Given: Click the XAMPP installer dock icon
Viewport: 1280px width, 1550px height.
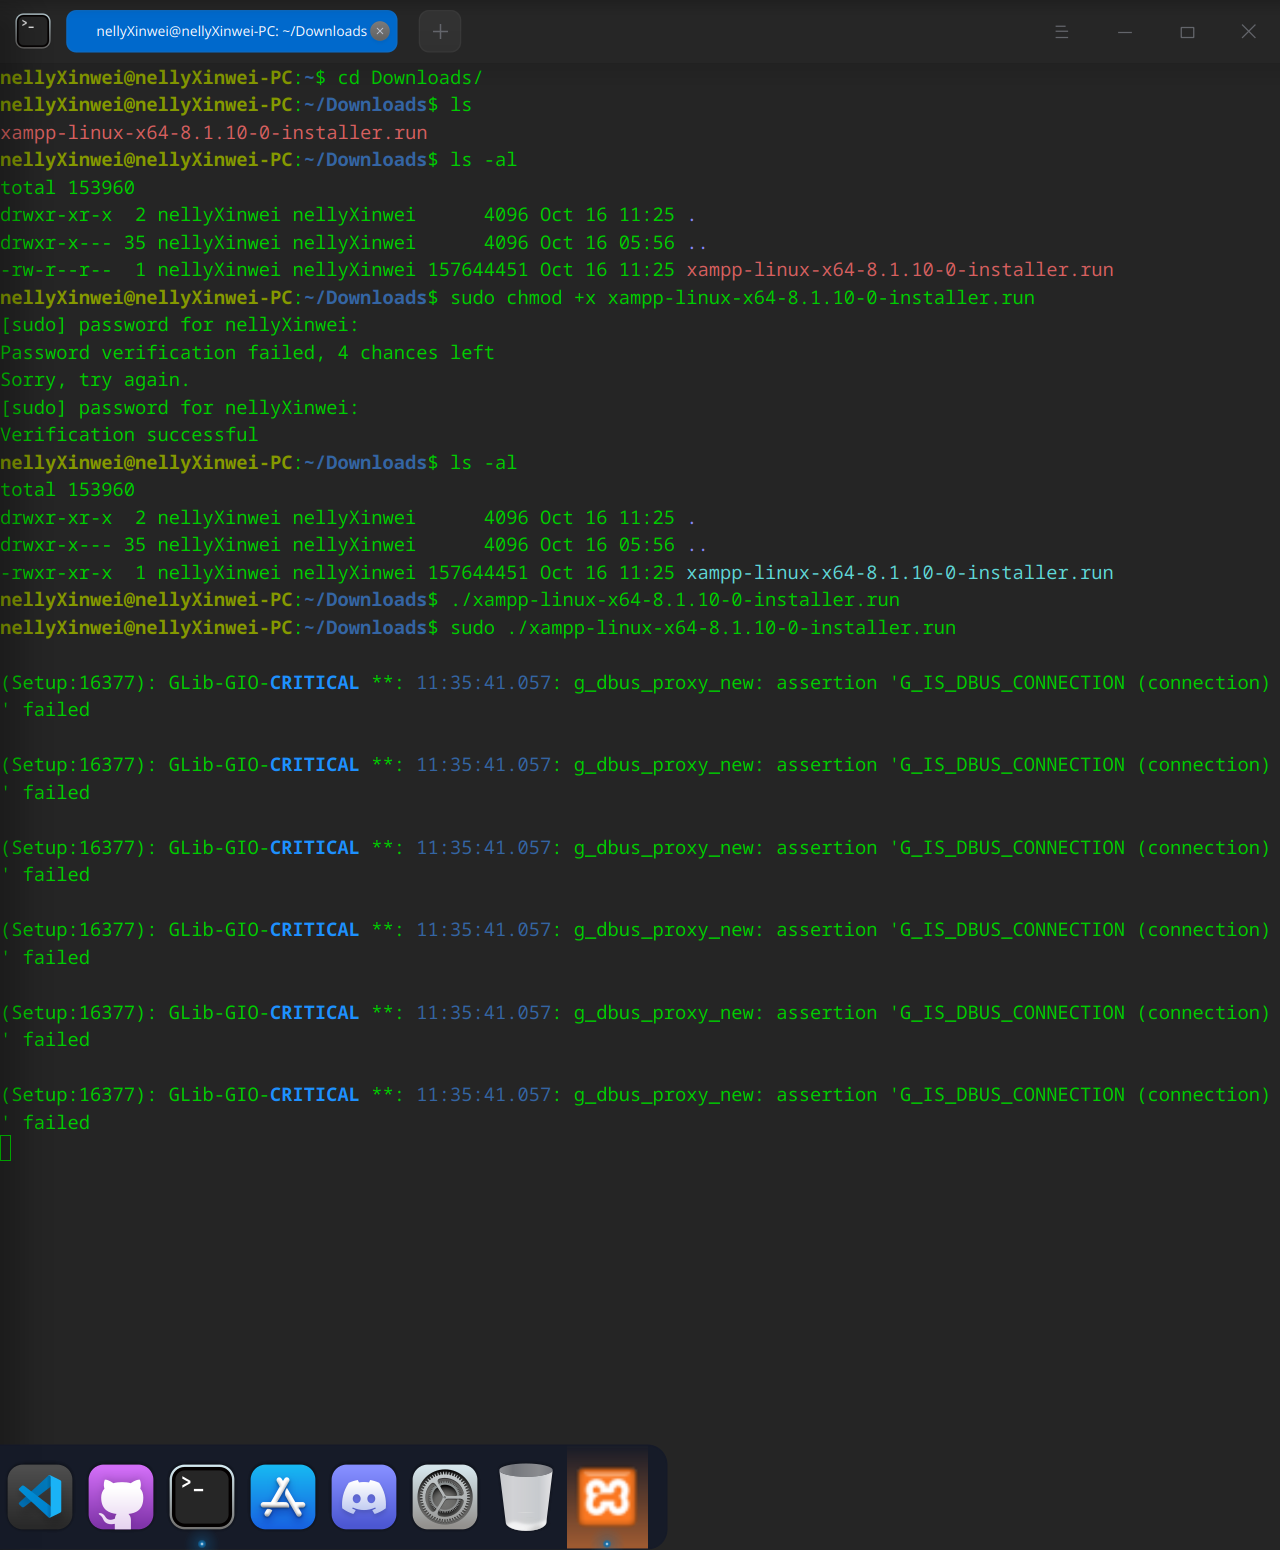Looking at the screenshot, I should (x=607, y=1497).
